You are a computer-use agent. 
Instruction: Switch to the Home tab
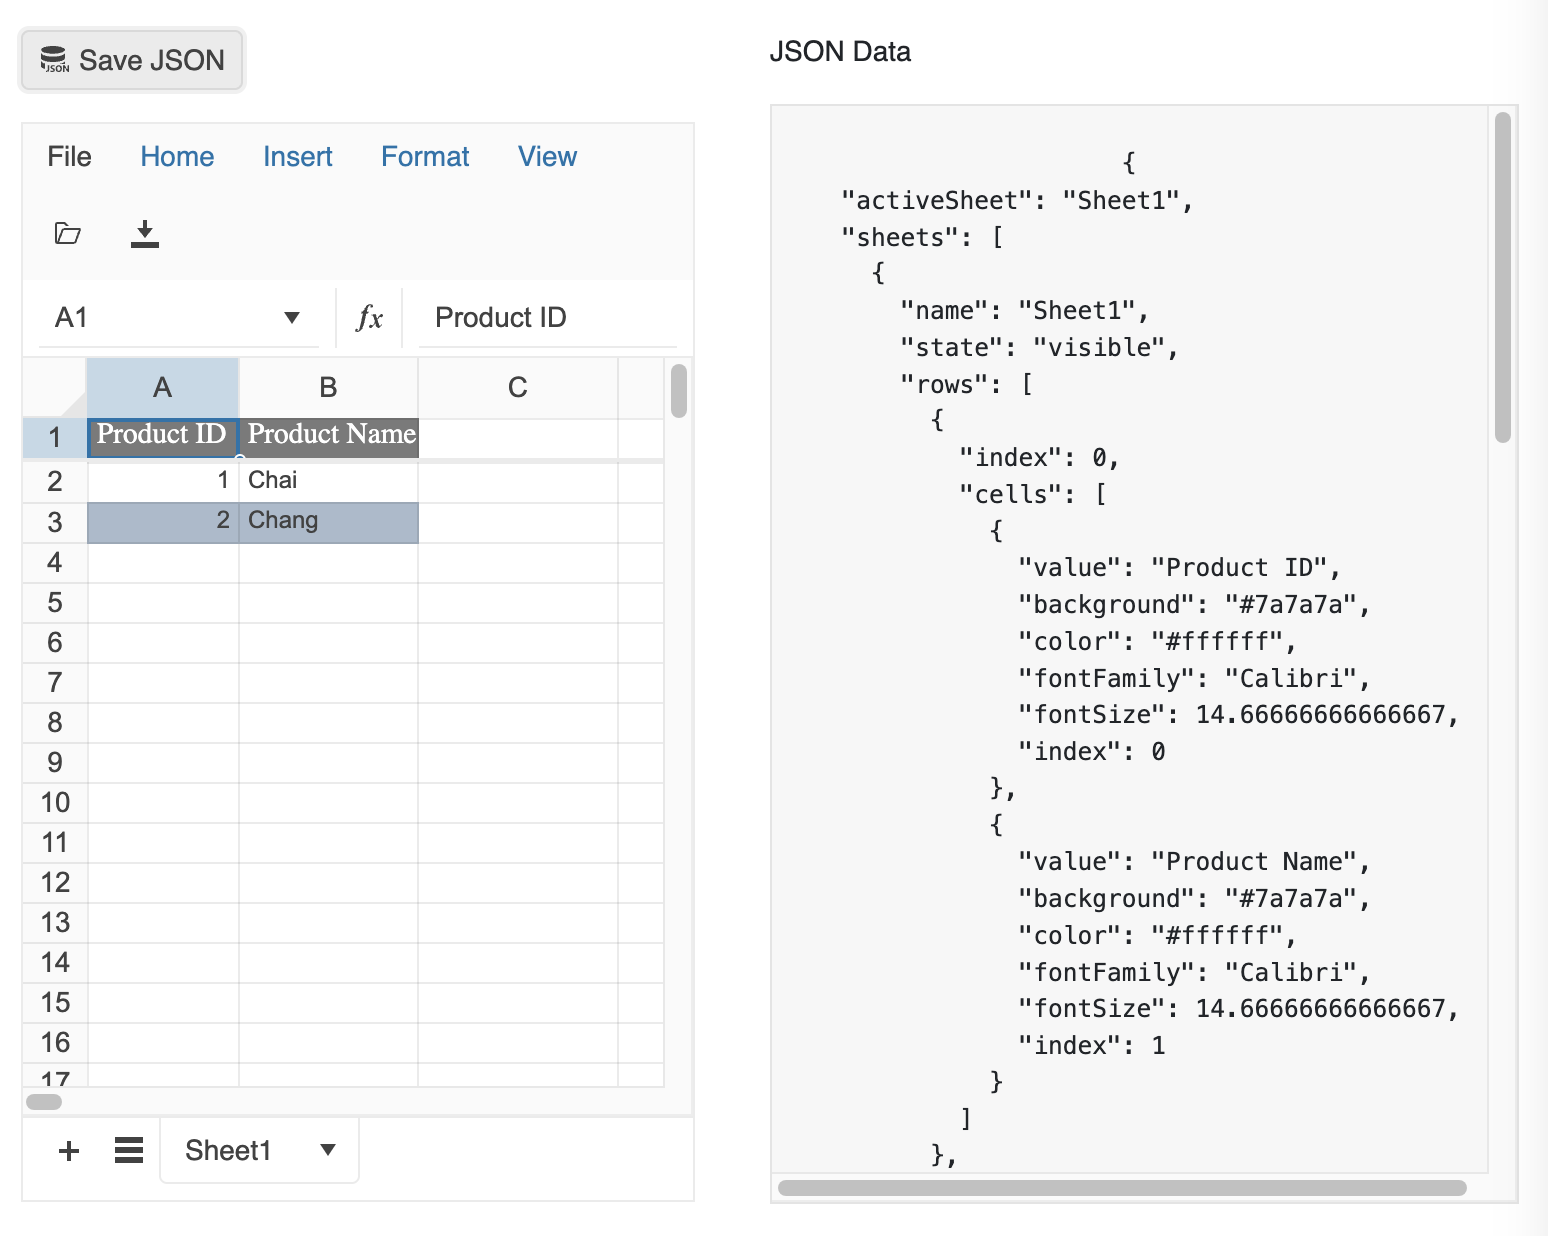coord(177,157)
